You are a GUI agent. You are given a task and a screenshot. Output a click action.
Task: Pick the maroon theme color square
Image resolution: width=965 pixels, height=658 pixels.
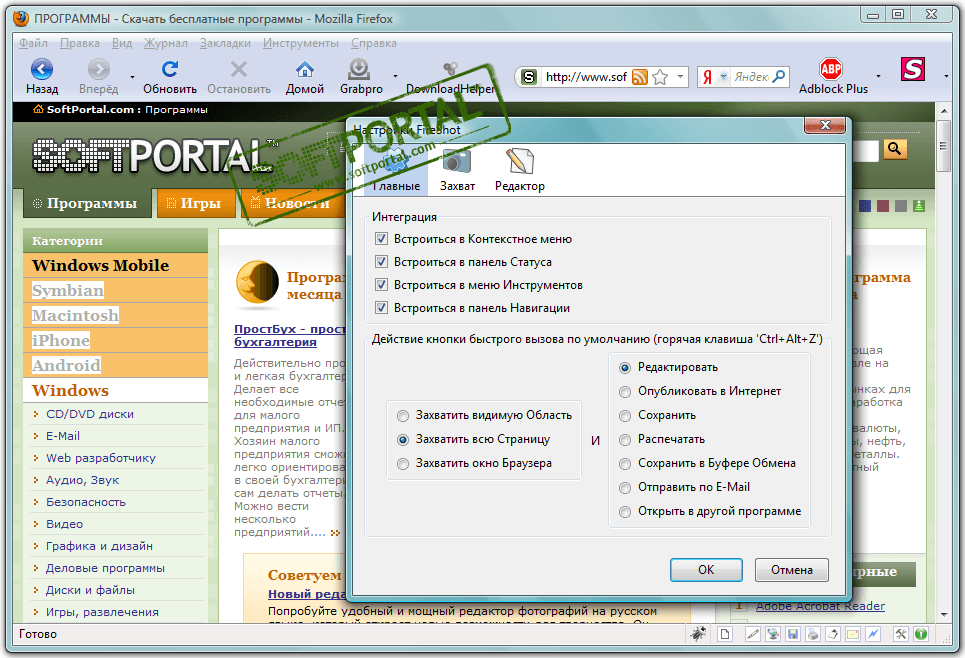(x=883, y=206)
